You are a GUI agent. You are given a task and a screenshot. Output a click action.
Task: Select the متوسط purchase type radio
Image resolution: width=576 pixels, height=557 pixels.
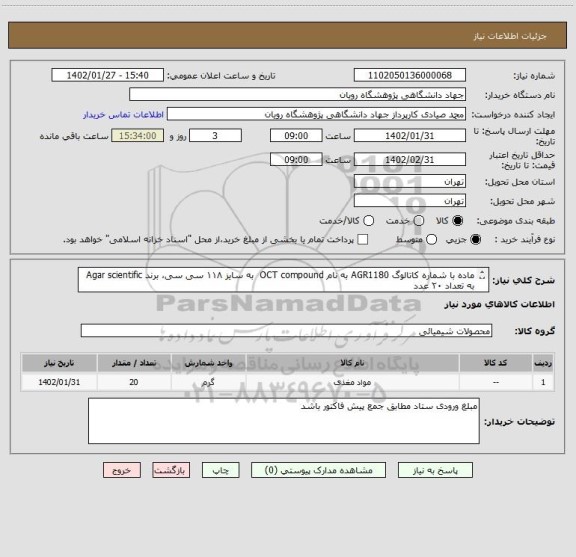(431, 240)
